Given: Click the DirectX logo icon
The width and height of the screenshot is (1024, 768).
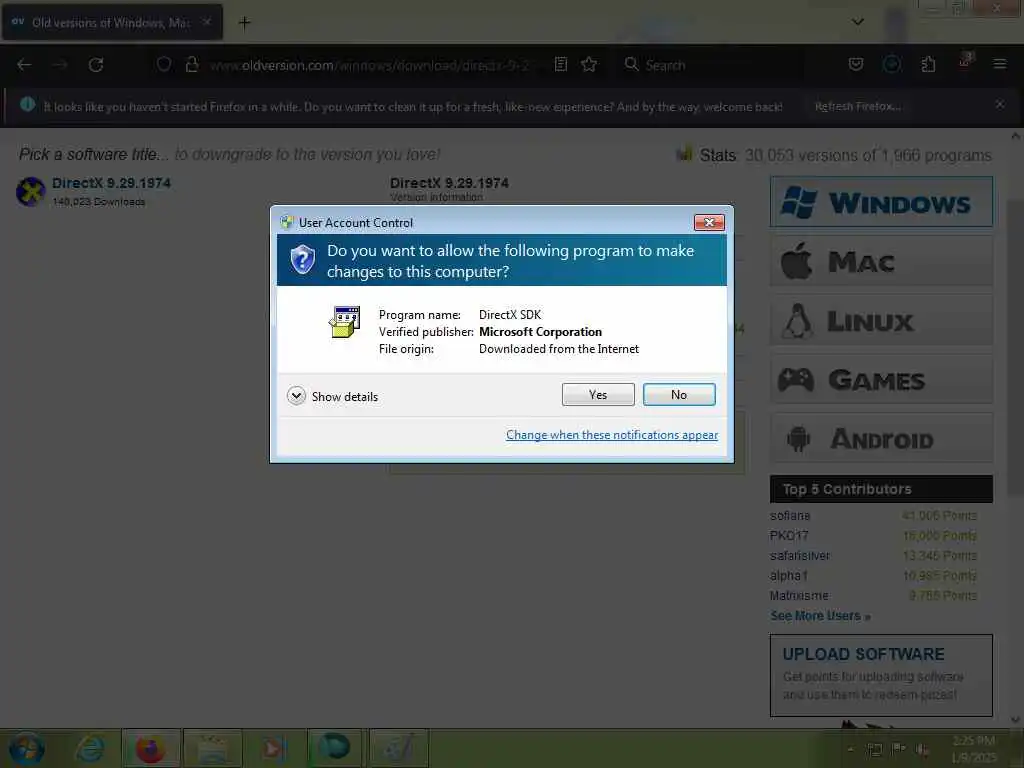Looking at the screenshot, I should [31, 192].
